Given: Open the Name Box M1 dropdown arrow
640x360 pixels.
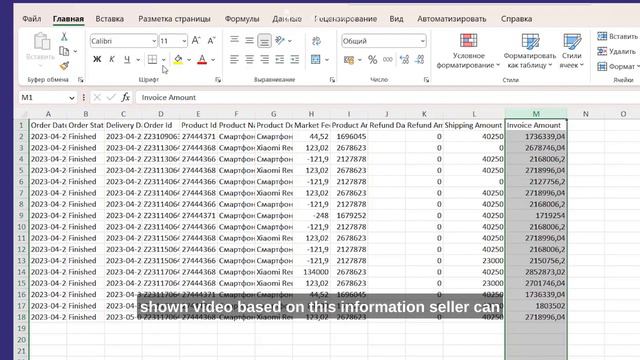Looking at the screenshot, I should click(72, 98).
